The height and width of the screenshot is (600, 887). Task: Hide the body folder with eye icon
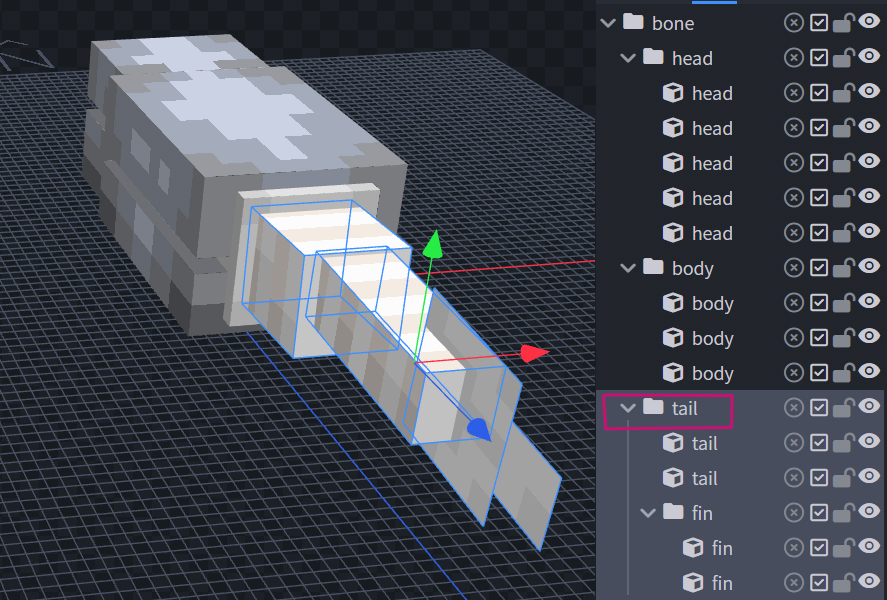tap(869, 267)
